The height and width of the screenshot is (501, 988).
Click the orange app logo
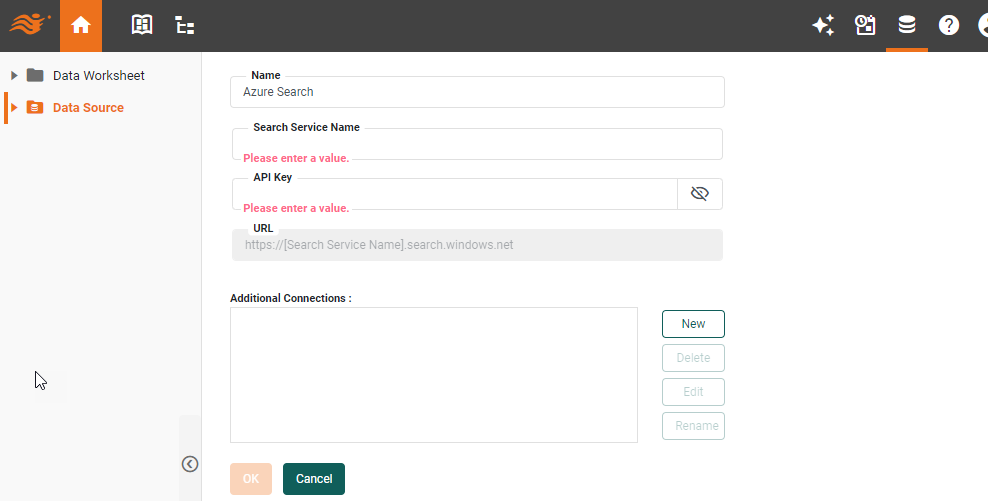(30, 24)
